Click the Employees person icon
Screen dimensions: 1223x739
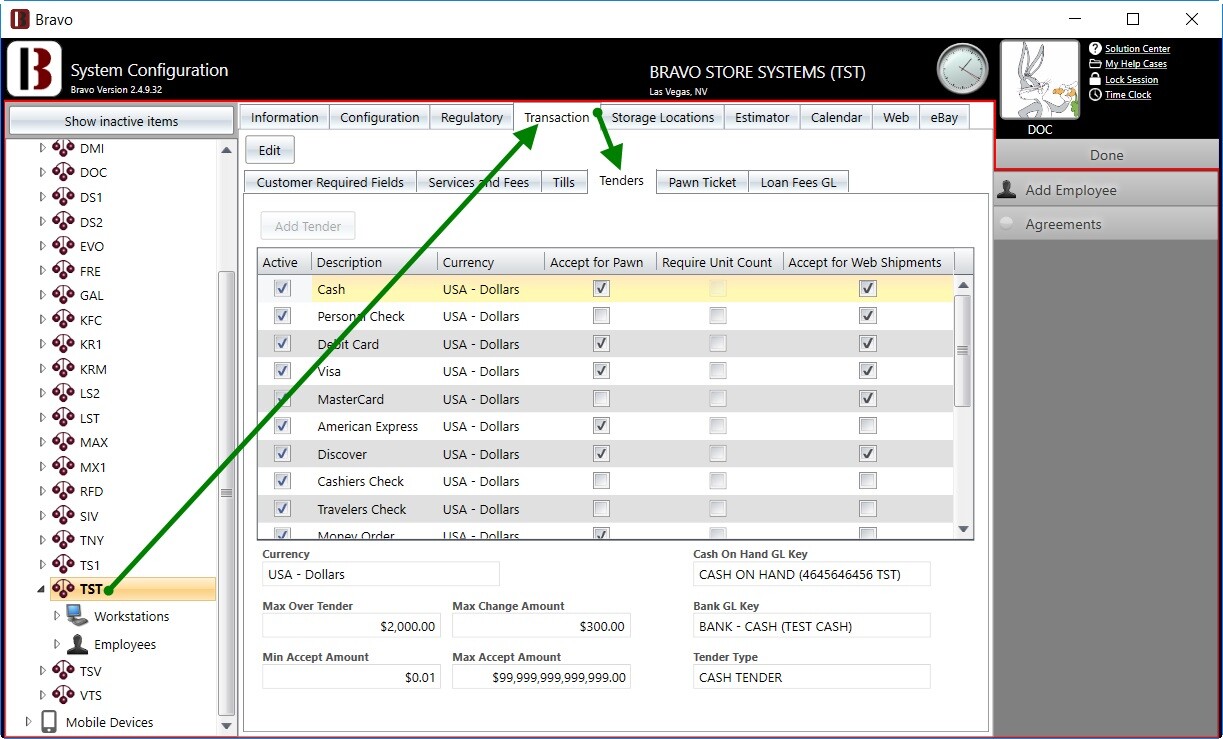[x=77, y=644]
